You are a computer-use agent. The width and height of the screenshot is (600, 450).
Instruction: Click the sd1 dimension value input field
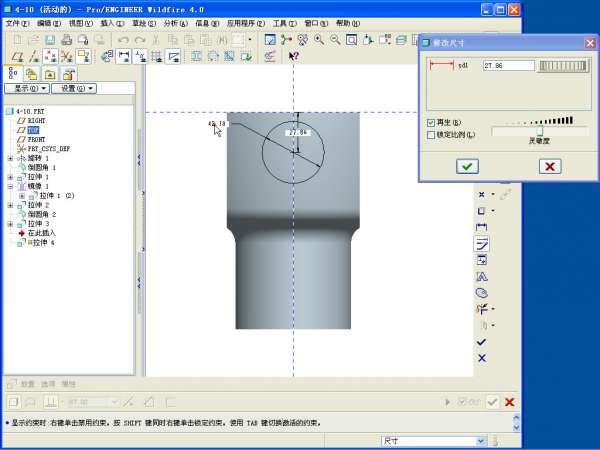pyautogui.click(x=507, y=65)
